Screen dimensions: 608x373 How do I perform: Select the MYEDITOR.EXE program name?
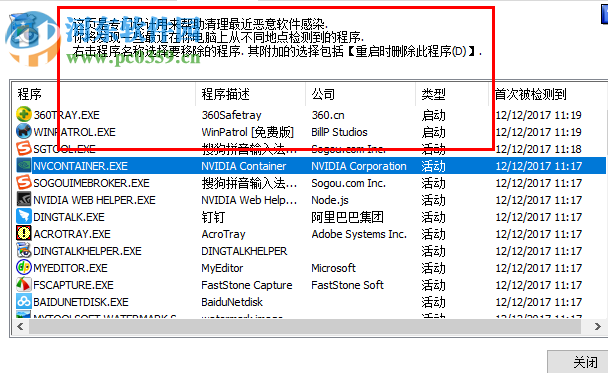click(x=70, y=268)
